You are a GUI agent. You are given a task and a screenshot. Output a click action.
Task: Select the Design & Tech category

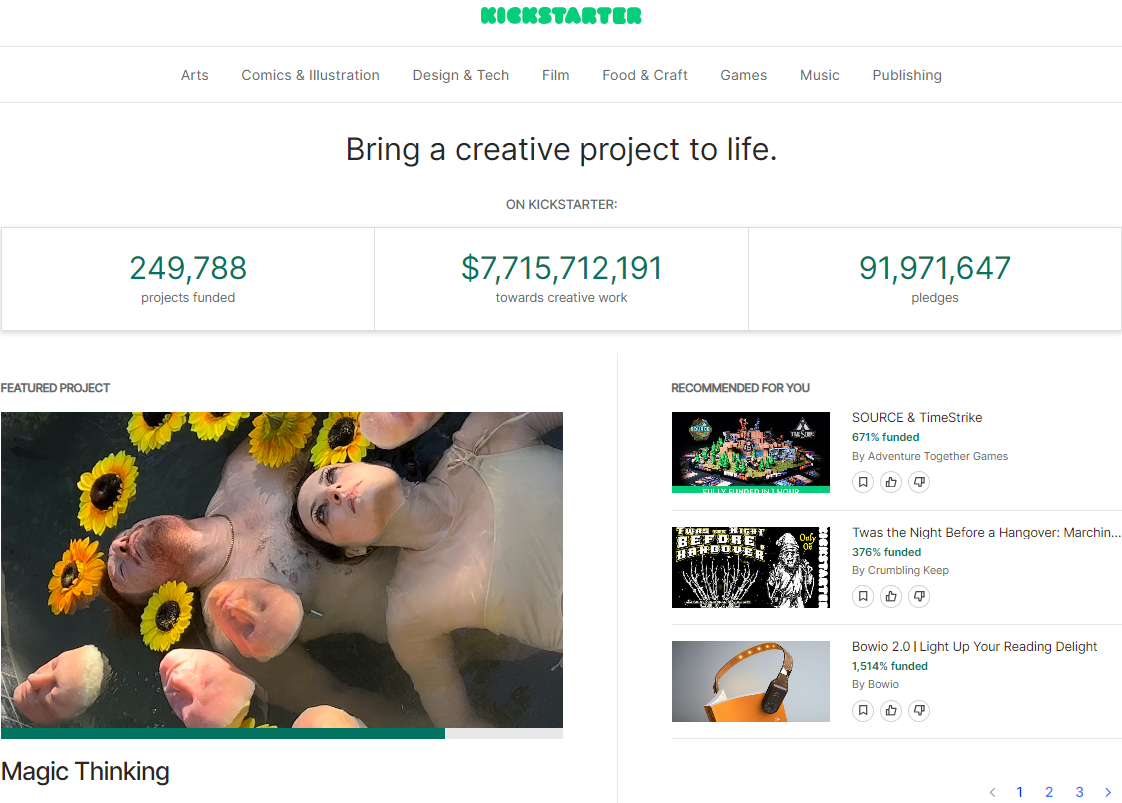pyautogui.click(x=460, y=75)
